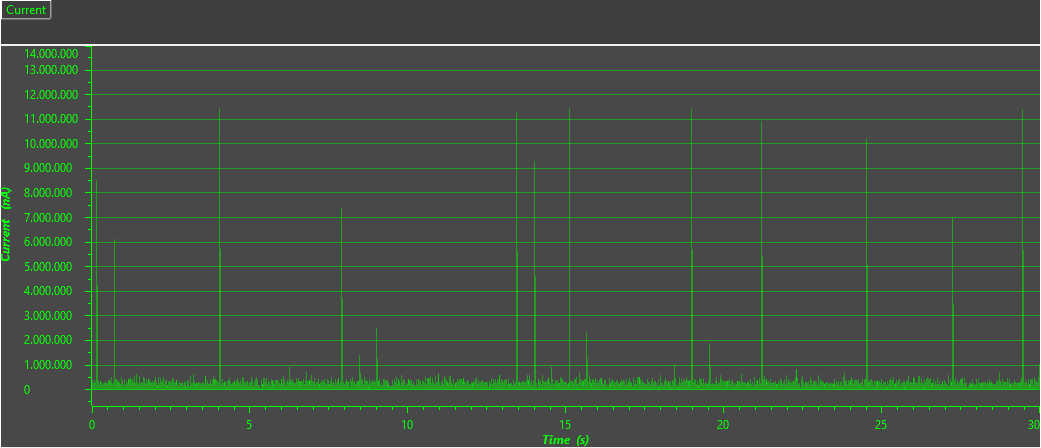
Task: Select the 5.000.000 Y-axis tick label
Action: tap(51, 267)
